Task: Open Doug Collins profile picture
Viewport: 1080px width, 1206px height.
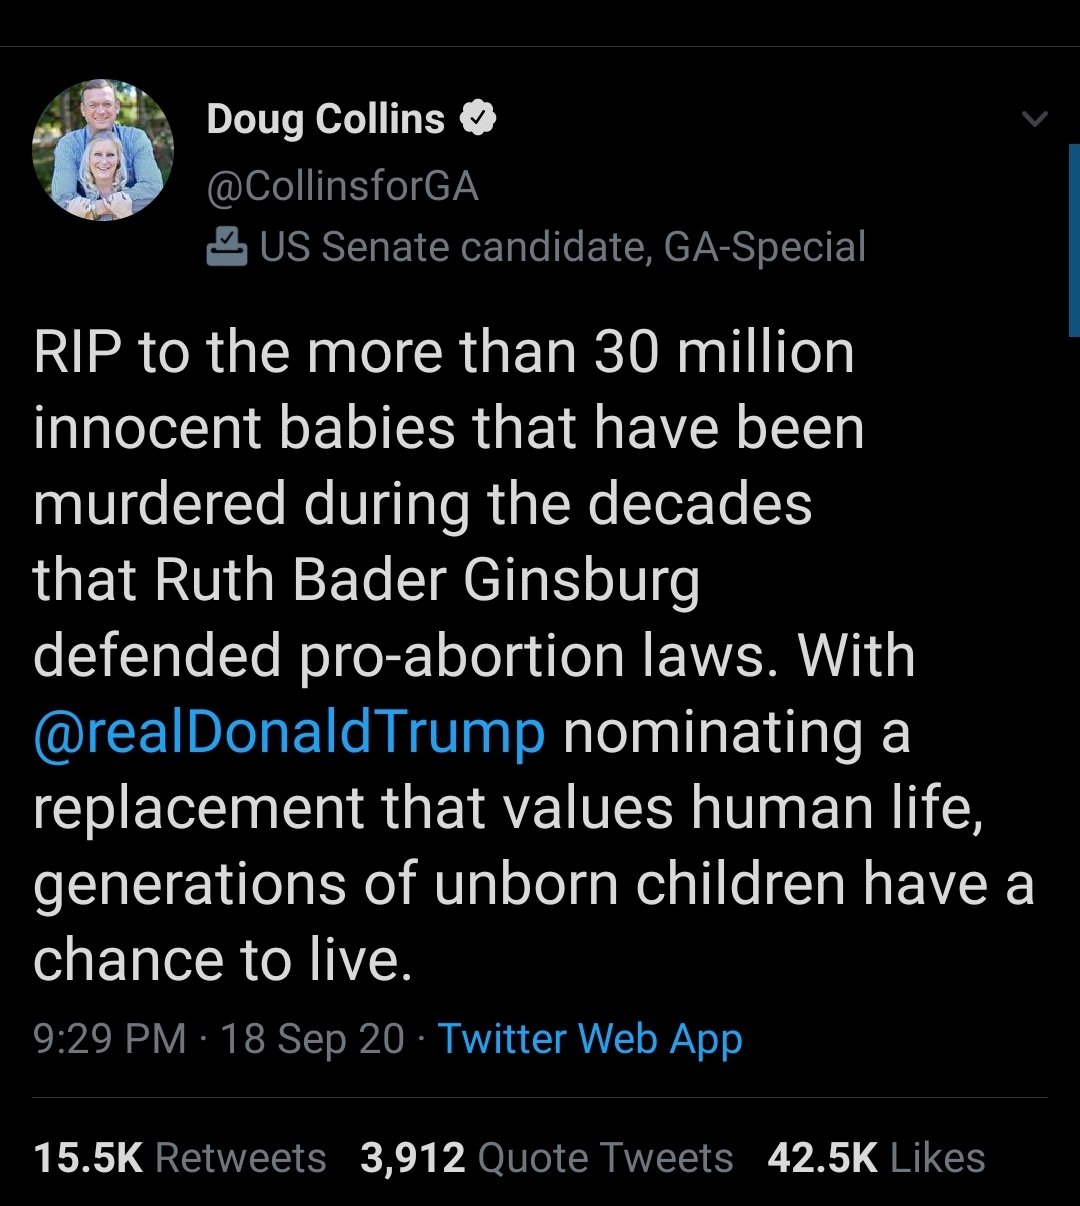Action: coord(103,150)
